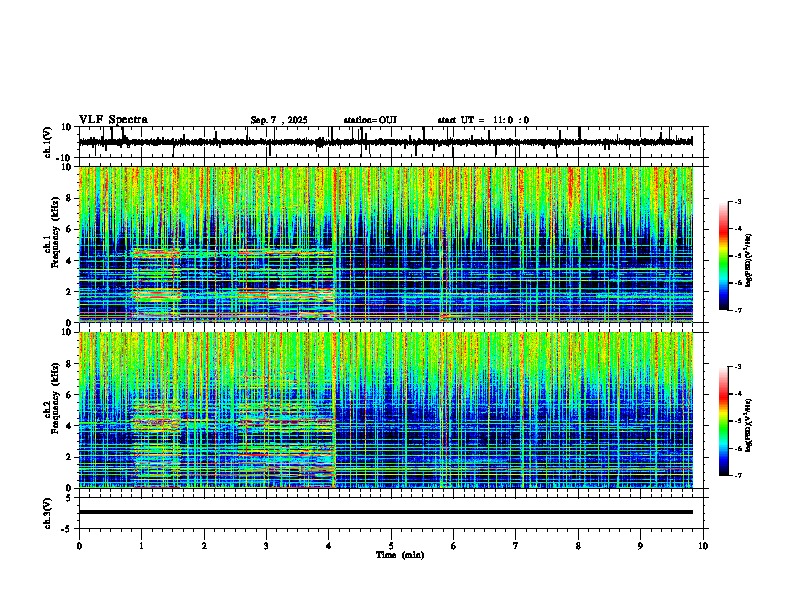Click the ch.2 spectrogram color scale bar
Viewport: 792px width, 612px height.
click(724, 421)
